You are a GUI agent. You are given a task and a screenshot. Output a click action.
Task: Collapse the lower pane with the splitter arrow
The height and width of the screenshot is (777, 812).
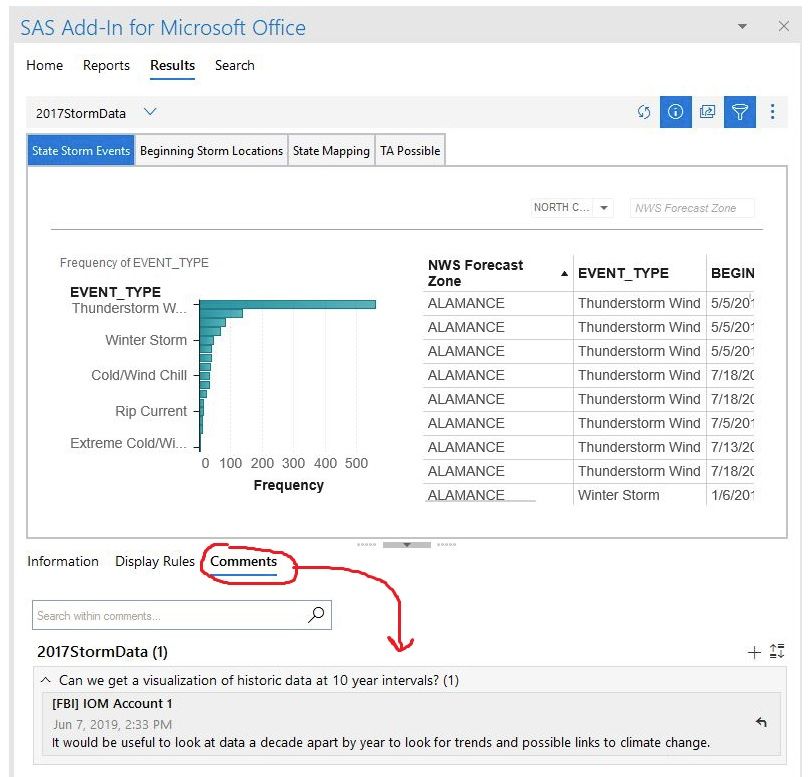pyautogui.click(x=406, y=545)
